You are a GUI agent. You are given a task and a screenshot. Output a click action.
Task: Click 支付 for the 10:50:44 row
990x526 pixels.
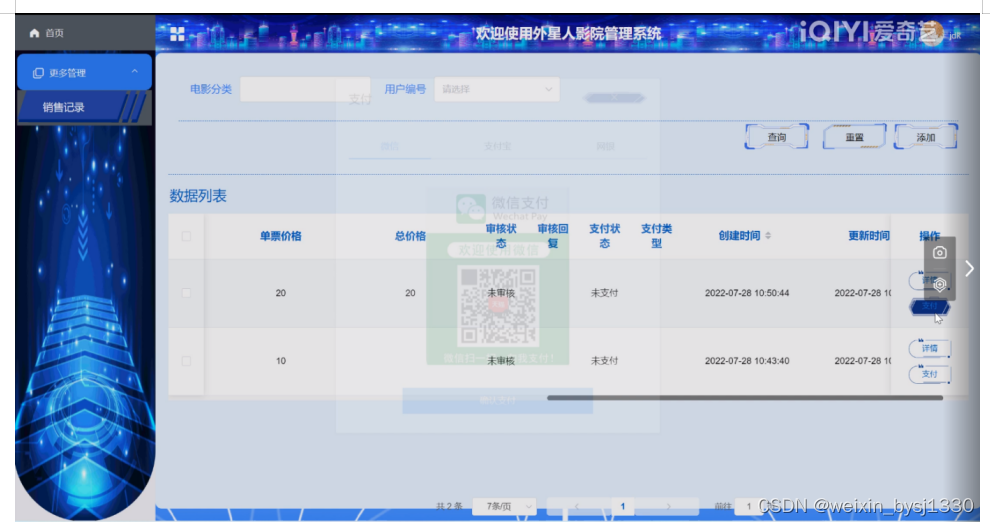coord(929,306)
